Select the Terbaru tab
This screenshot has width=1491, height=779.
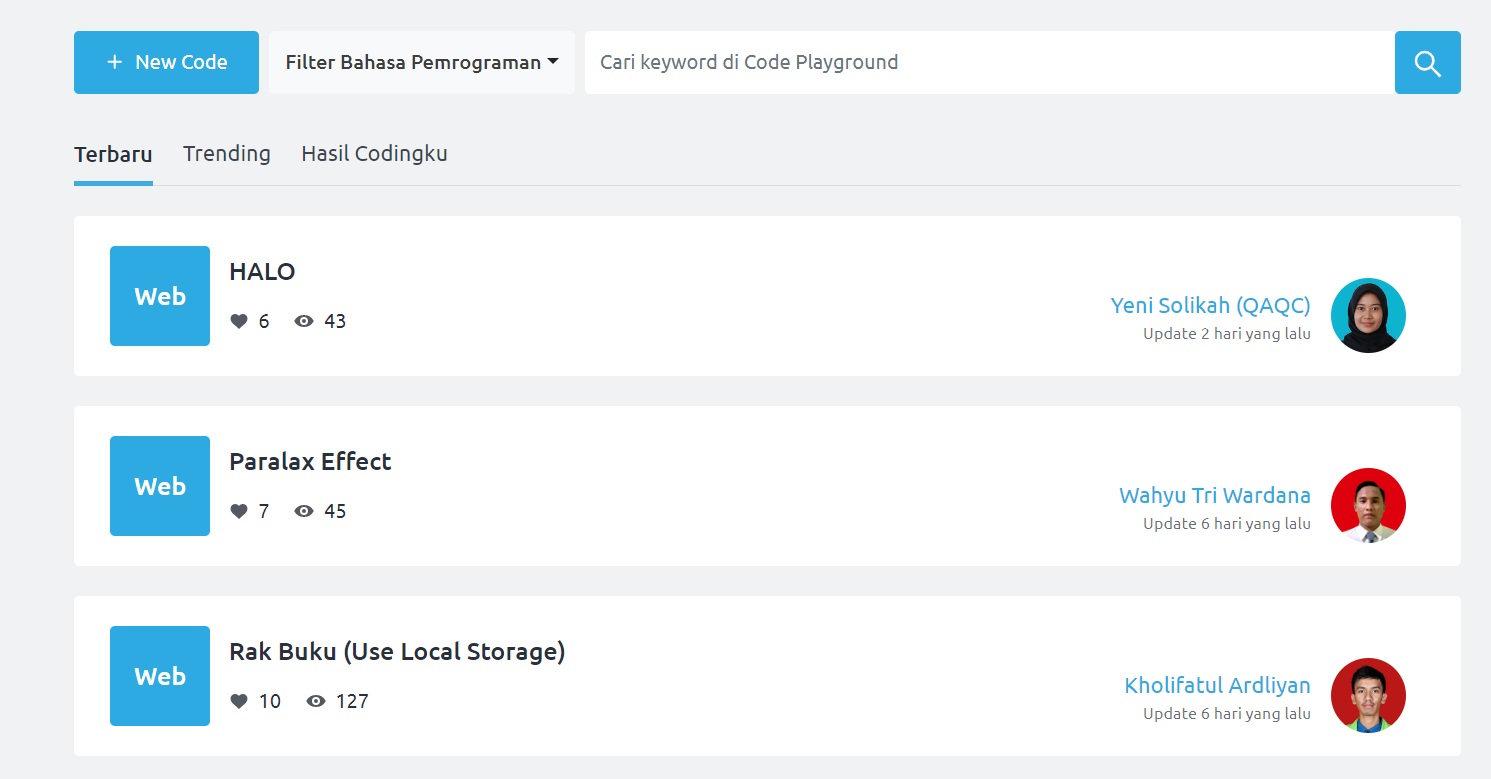pos(112,153)
